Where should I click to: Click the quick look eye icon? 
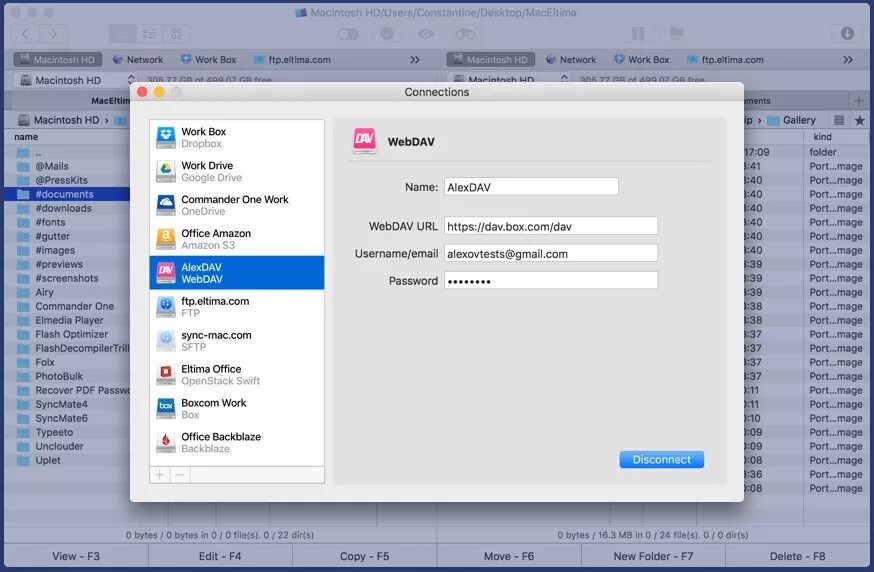tap(426, 34)
